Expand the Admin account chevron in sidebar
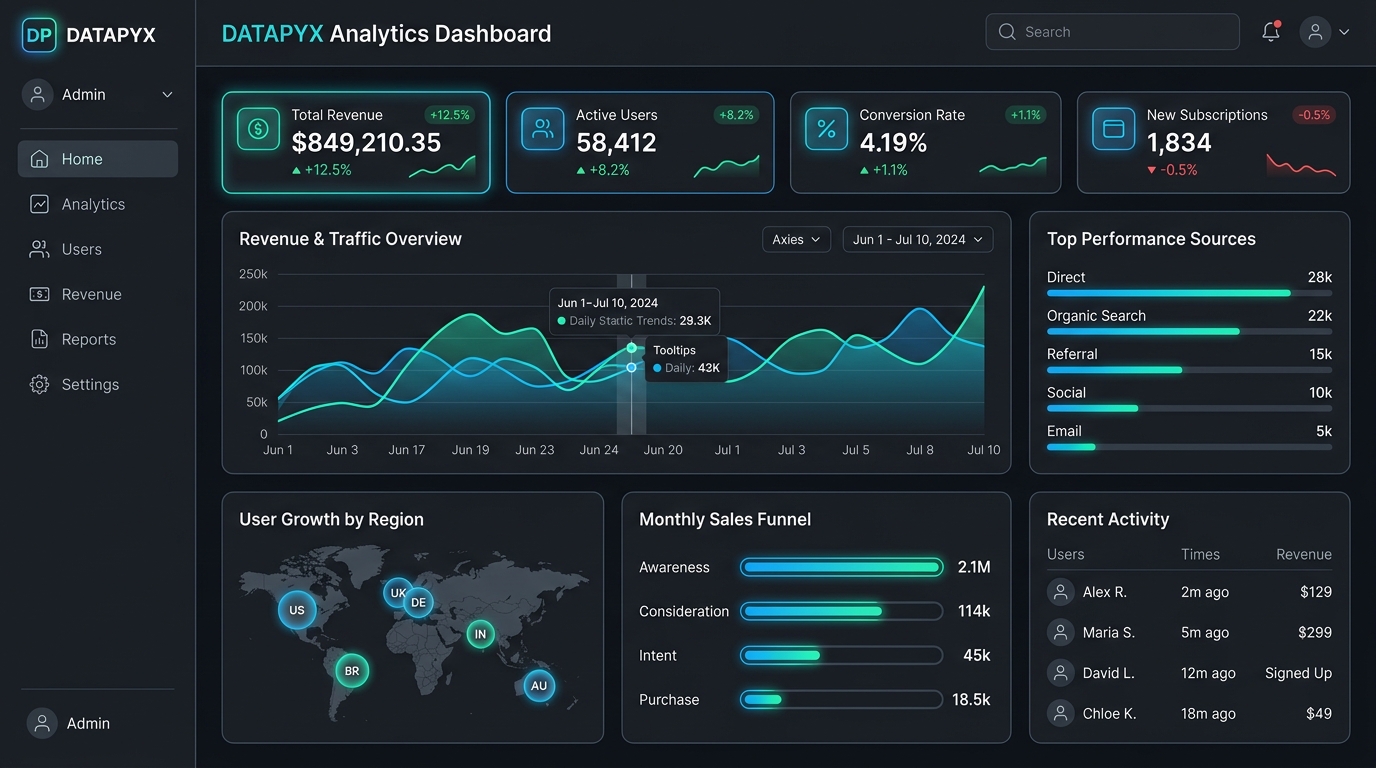The image size is (1376, 768). point(167,94)
